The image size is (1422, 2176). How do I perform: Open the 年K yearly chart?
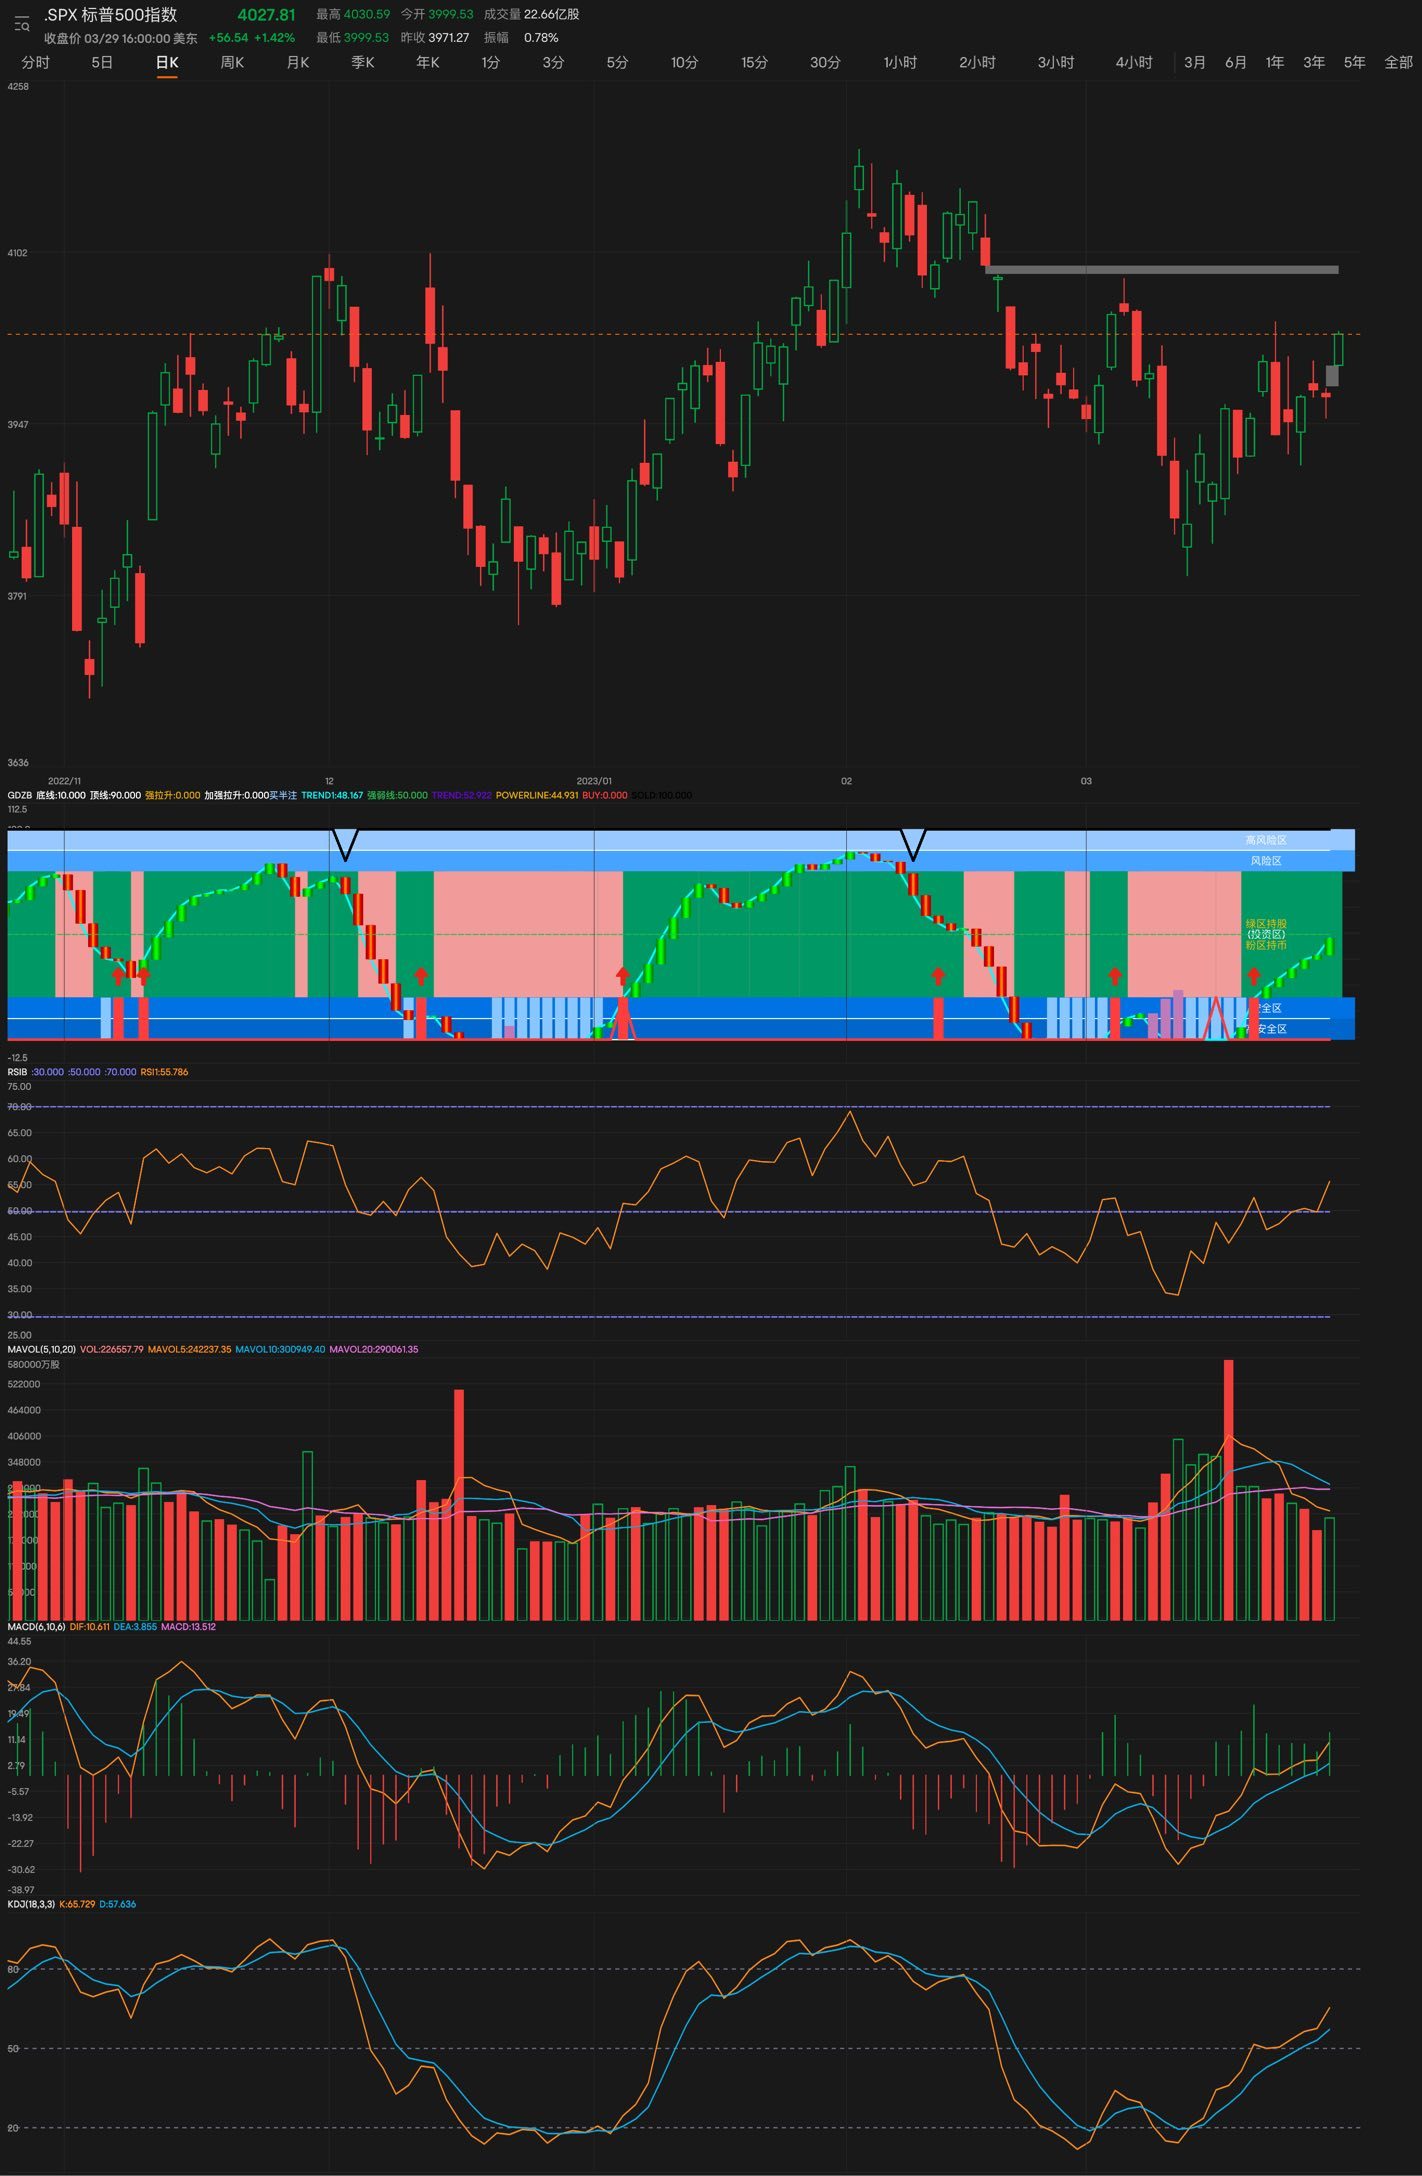(428, 62)
